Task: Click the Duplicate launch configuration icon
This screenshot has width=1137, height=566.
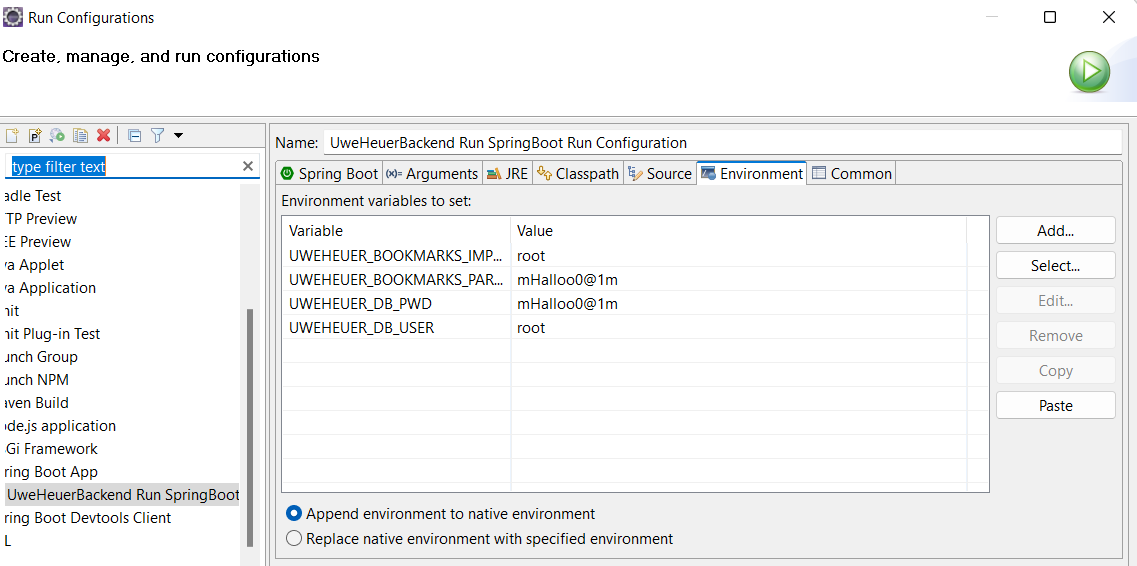Action: (x=80, y=135)
